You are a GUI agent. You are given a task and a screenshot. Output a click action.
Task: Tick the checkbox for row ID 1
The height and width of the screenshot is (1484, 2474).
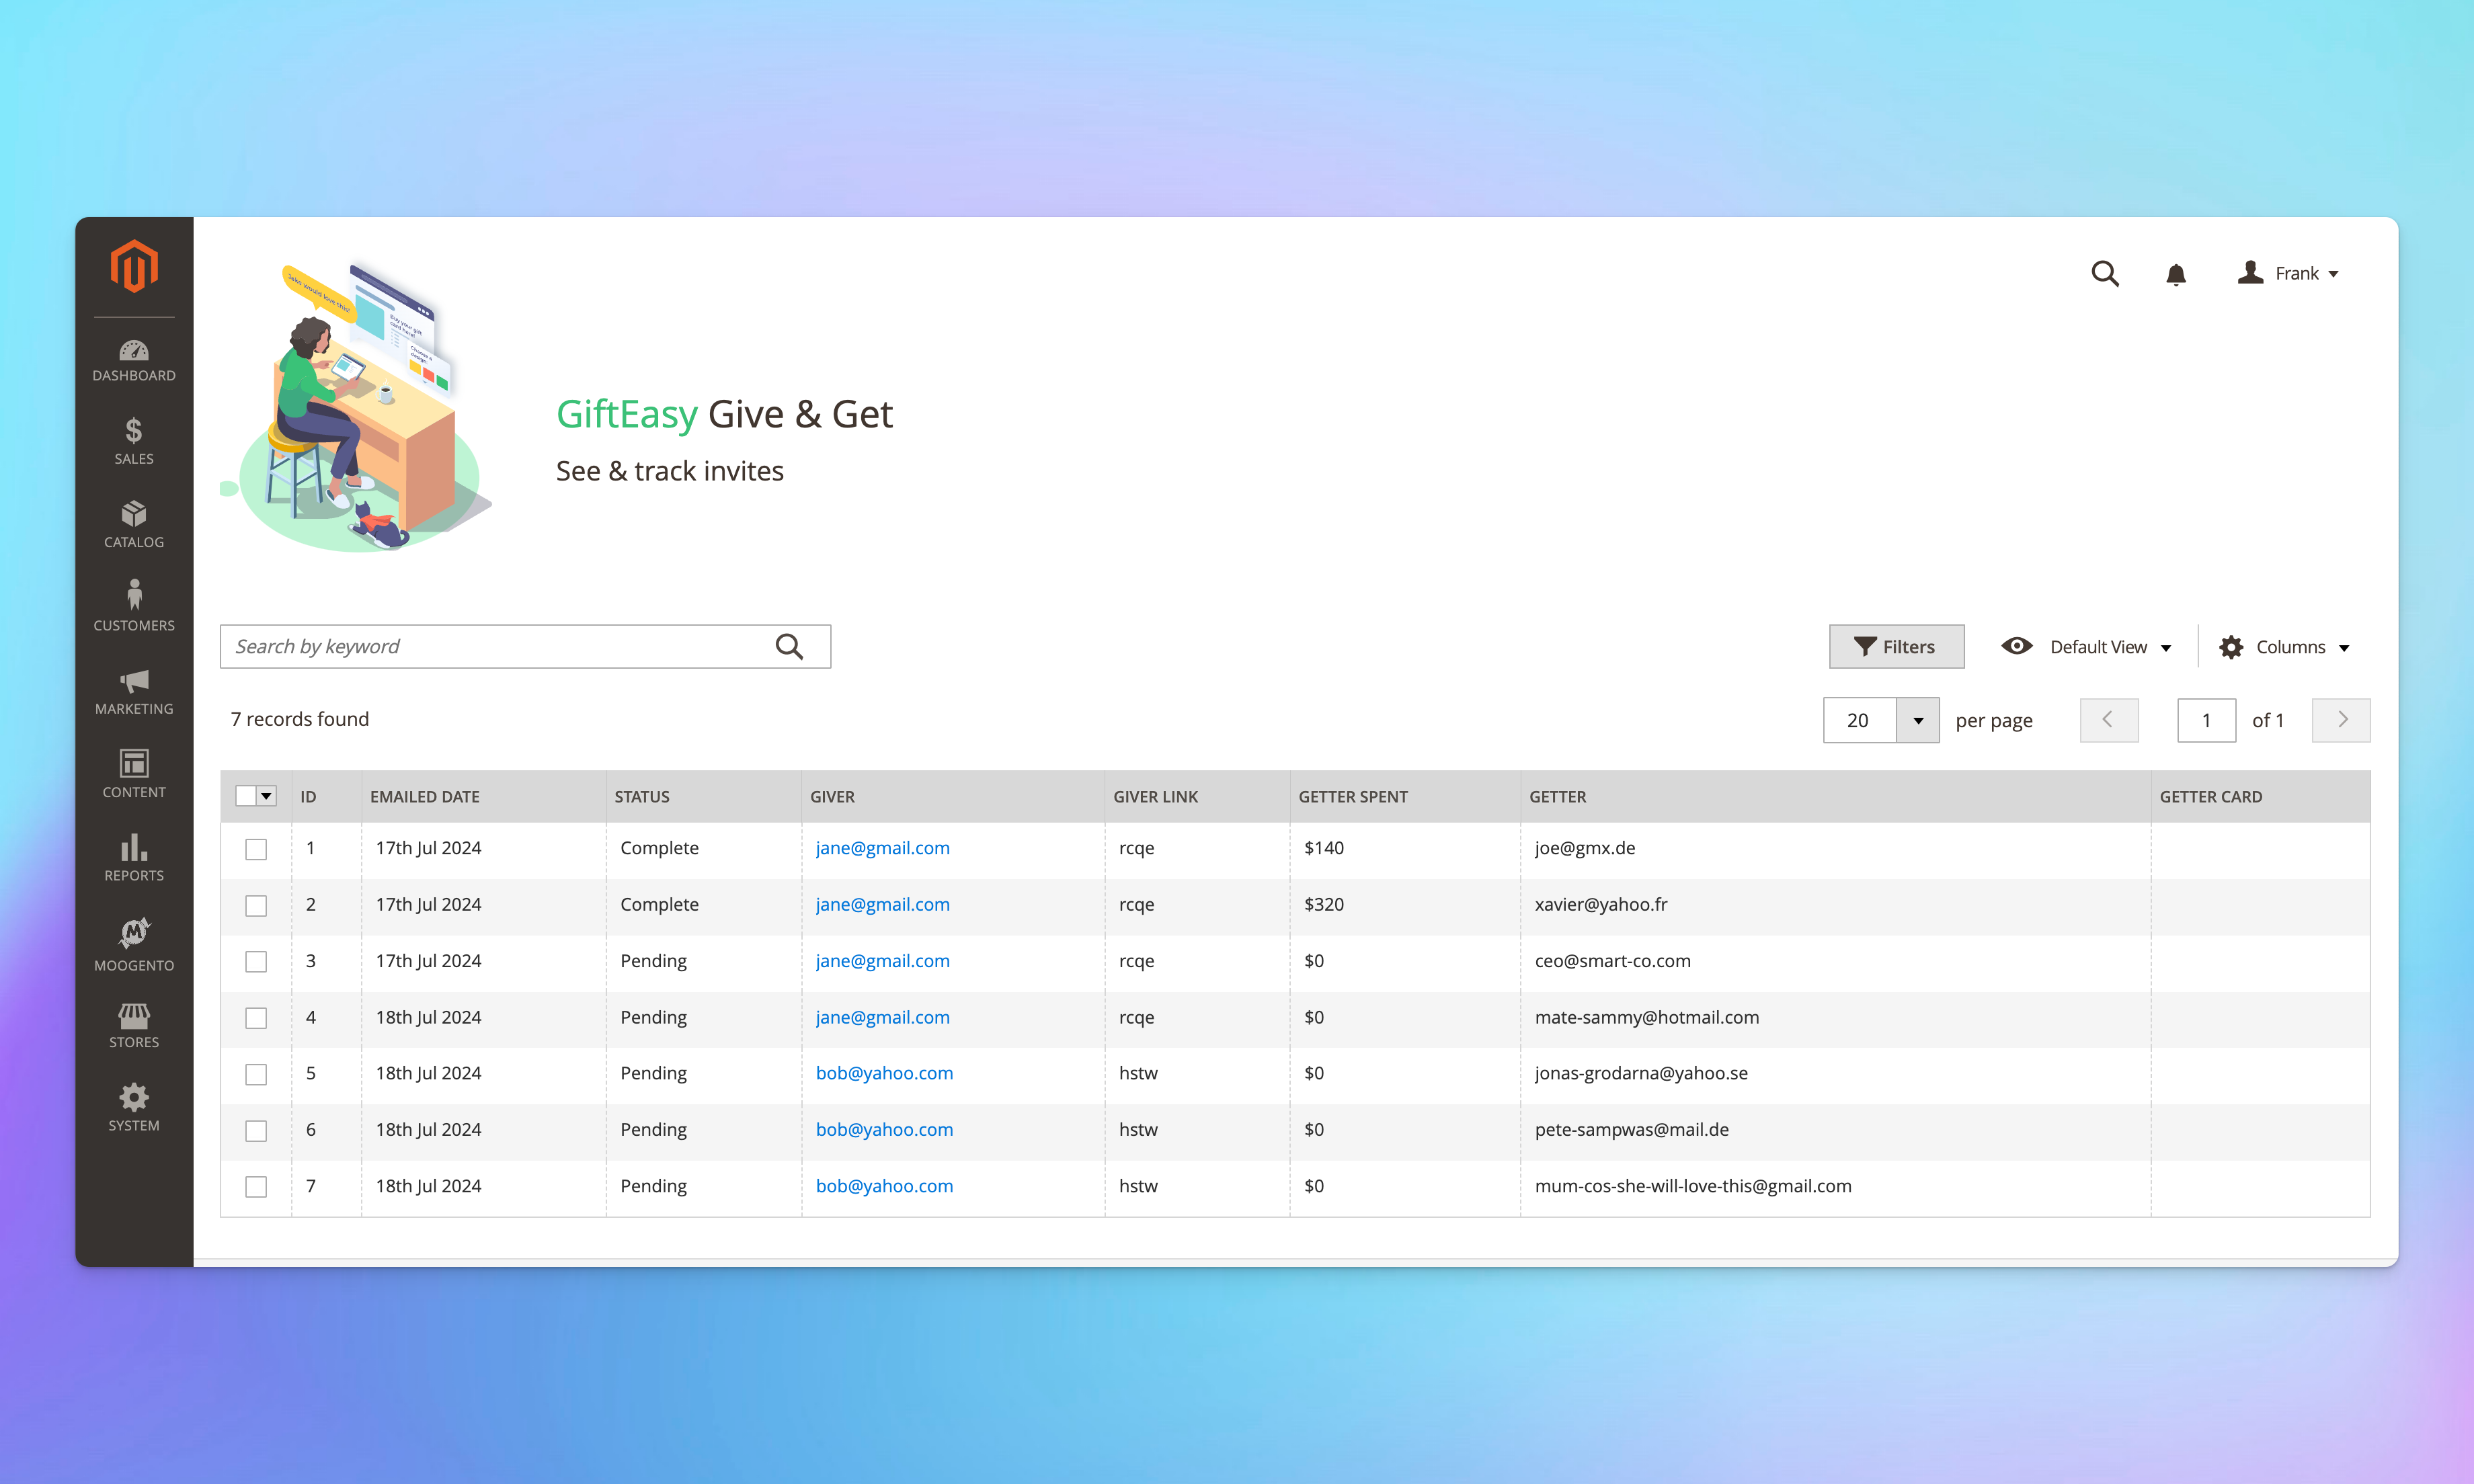(x=256, y=849)
